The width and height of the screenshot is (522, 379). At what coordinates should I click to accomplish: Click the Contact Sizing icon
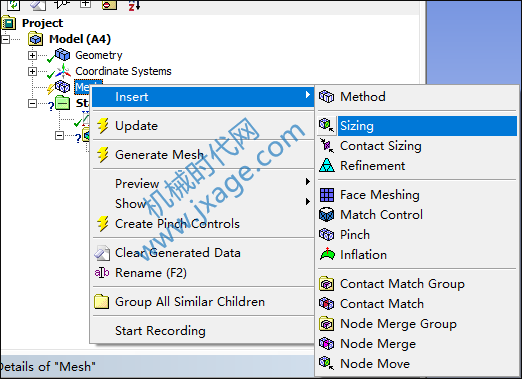(x=327, y=146)
